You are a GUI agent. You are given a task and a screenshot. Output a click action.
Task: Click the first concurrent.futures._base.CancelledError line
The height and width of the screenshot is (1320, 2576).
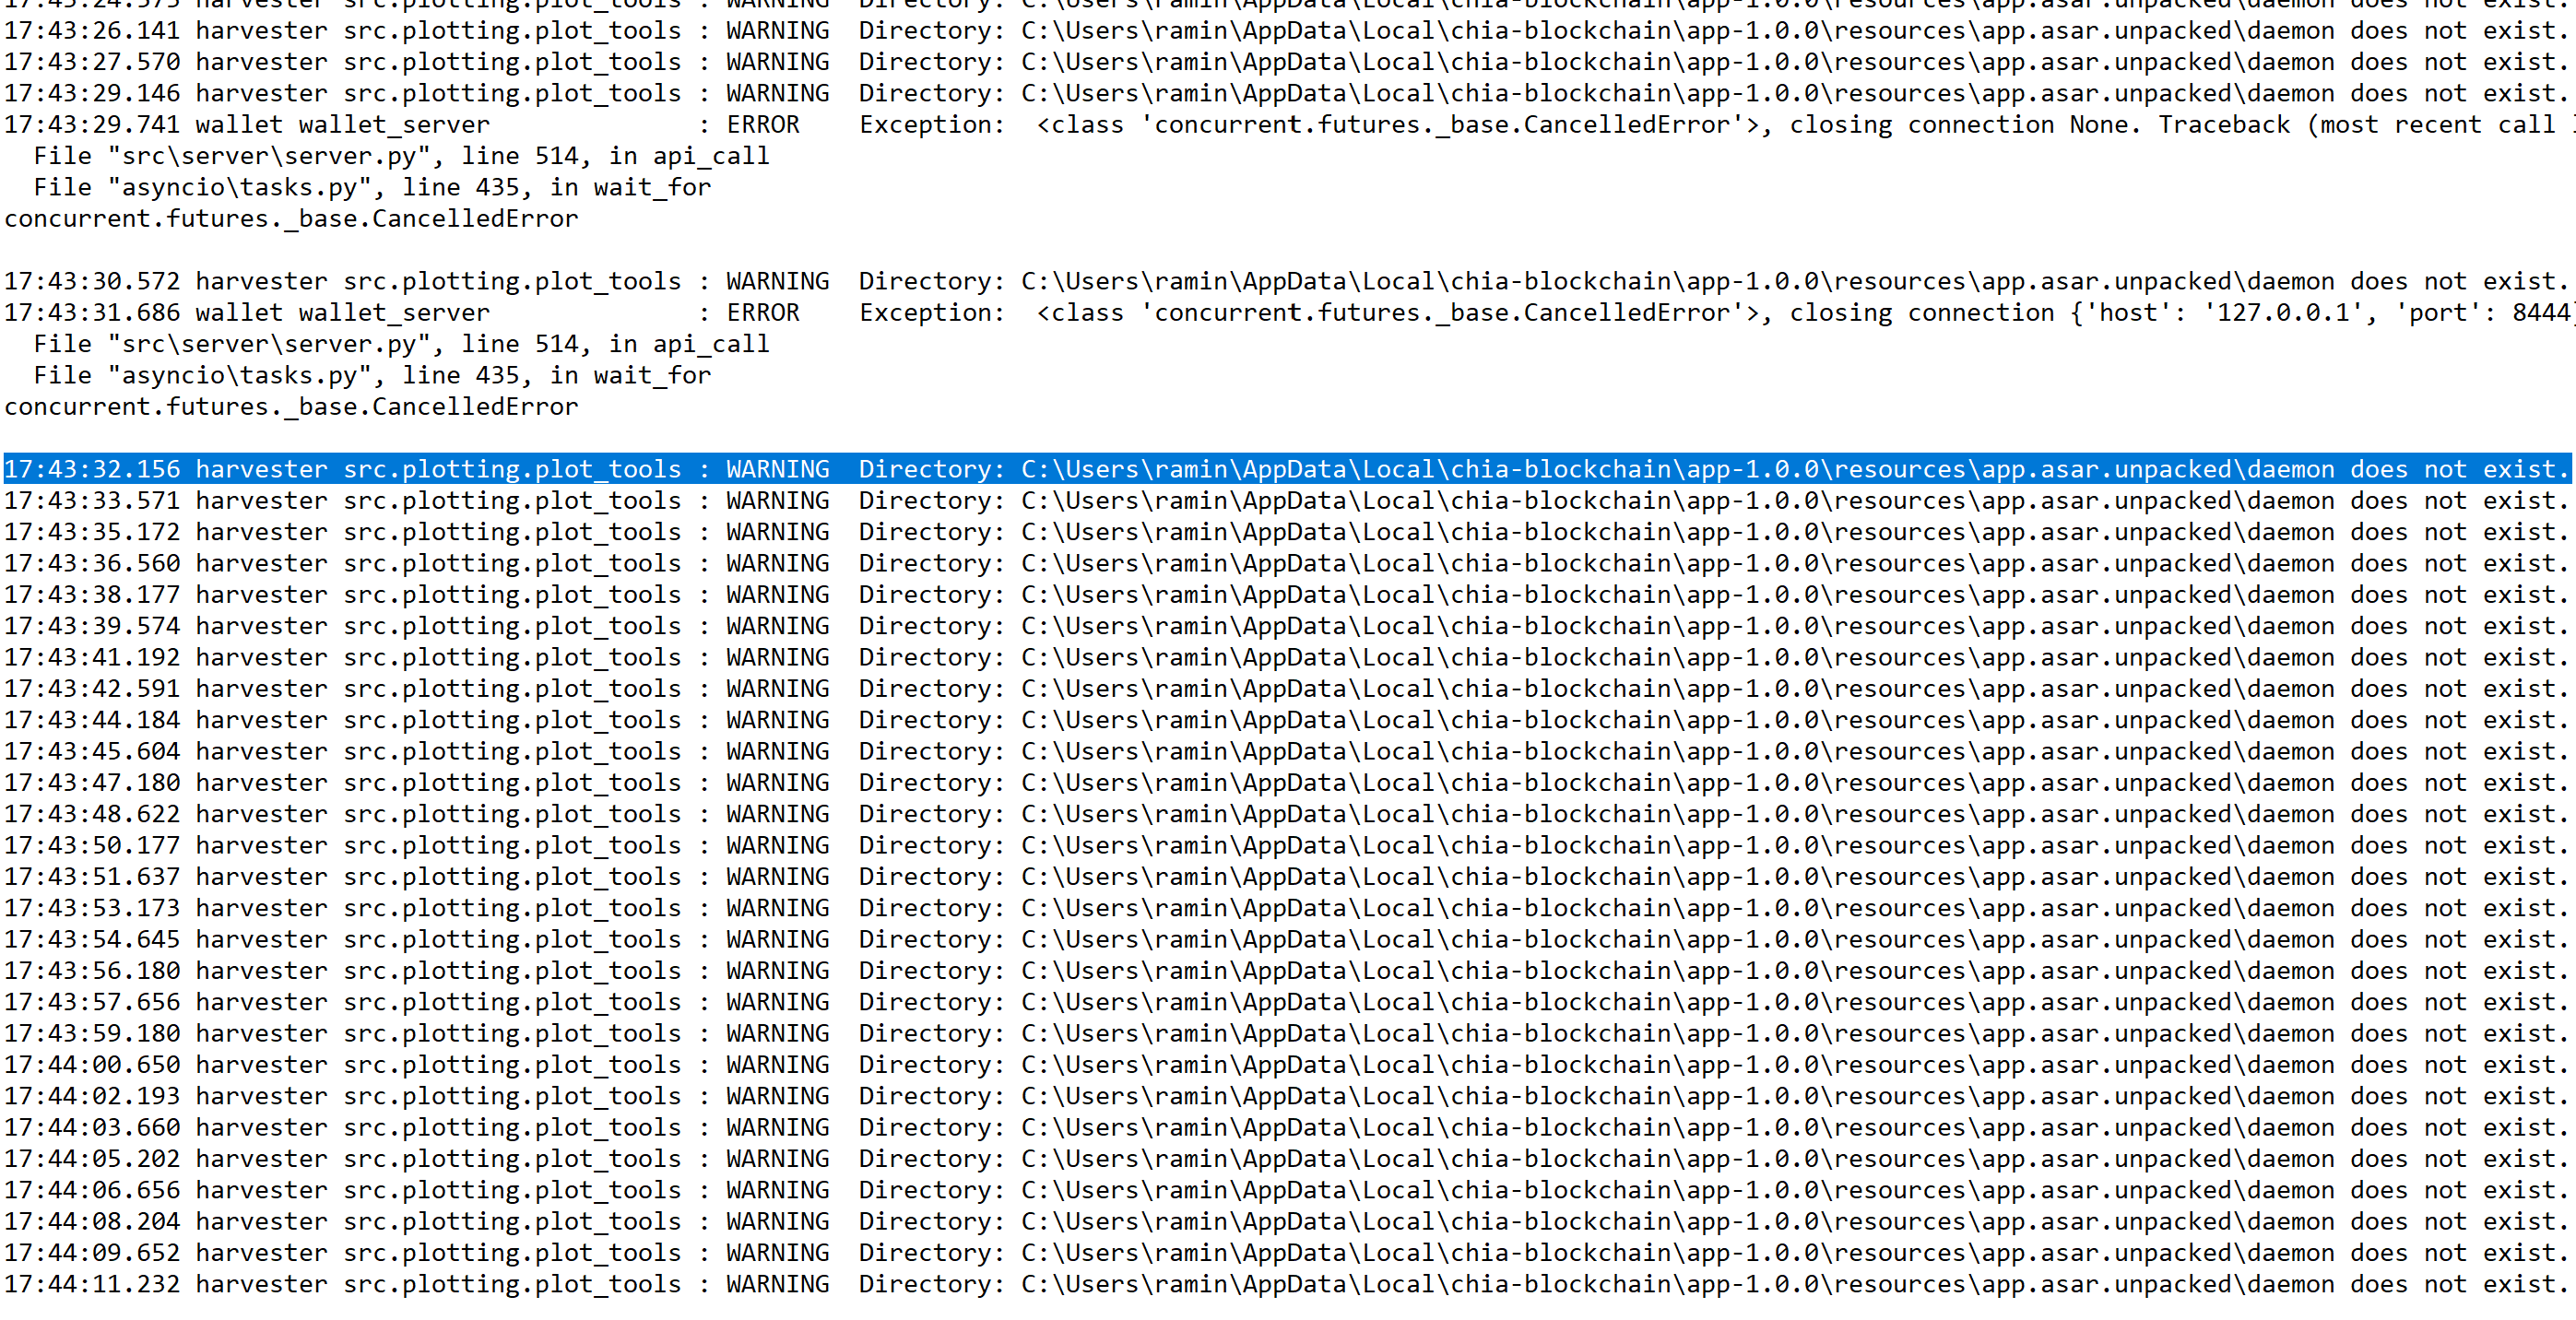[x=291, y=219]
